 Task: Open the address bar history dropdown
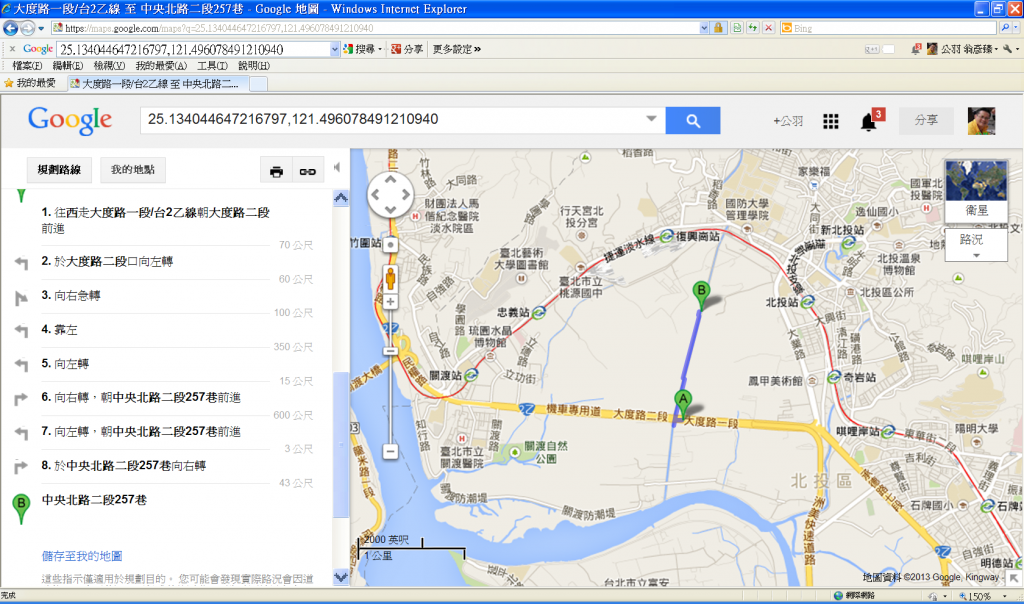click(x=704, y=28)
